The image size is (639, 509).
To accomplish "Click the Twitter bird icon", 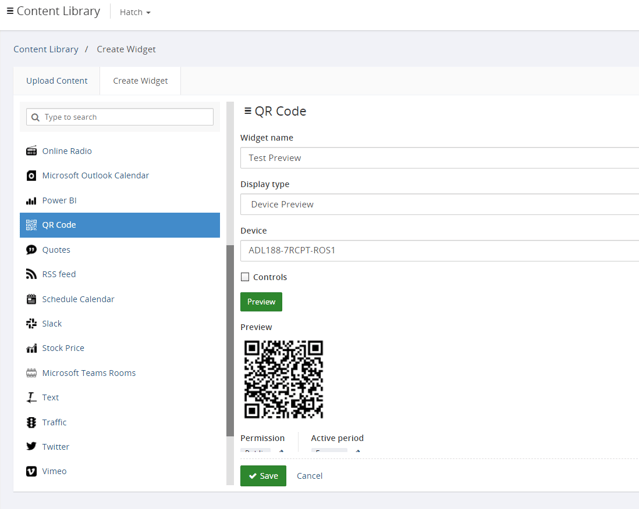I will tap(31, 447).
